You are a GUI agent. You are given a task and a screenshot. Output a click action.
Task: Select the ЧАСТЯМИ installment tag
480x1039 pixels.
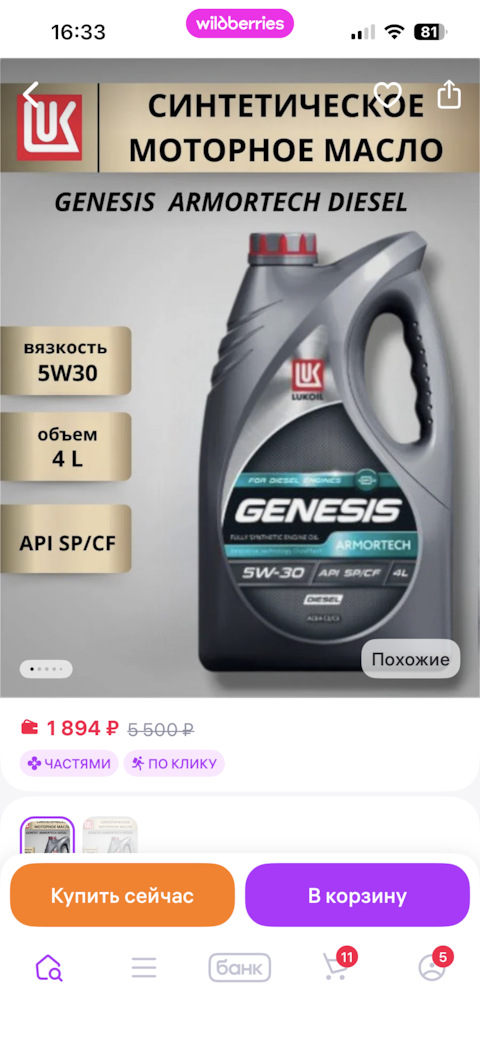click(x=69, y=763)
